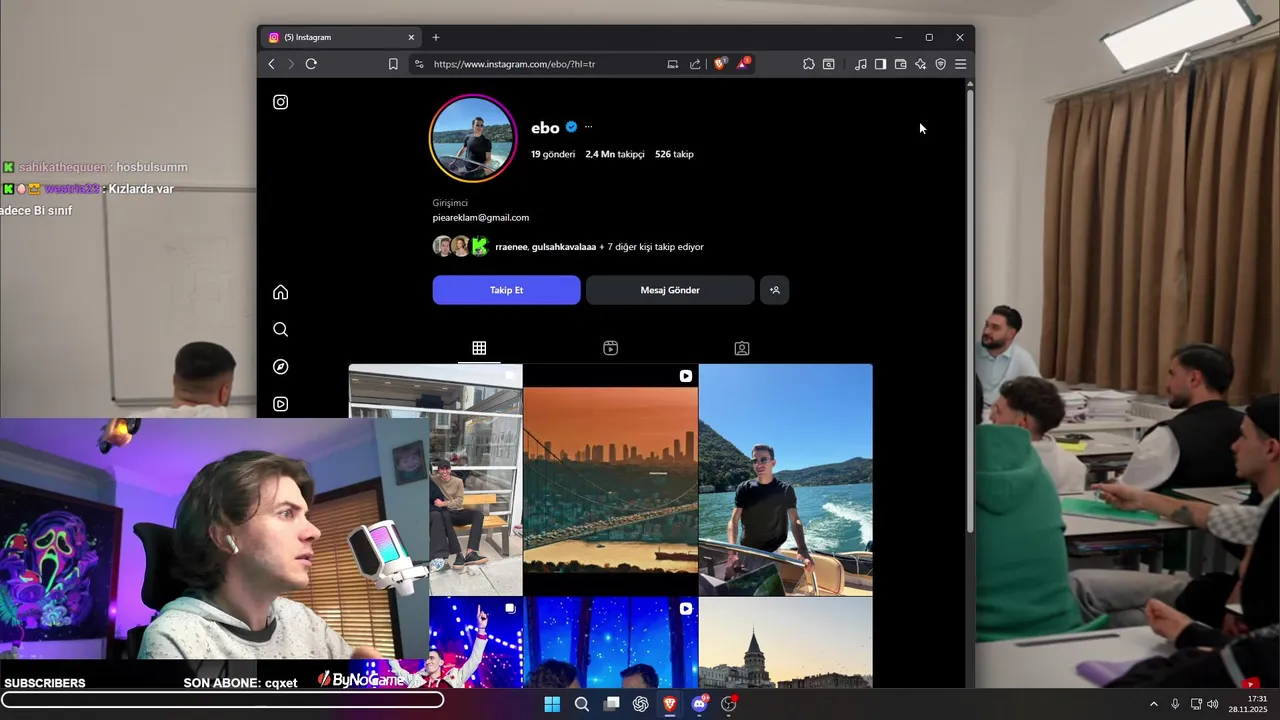
Task: Expand hidden system tray icons chevron
Action: 1153,704
